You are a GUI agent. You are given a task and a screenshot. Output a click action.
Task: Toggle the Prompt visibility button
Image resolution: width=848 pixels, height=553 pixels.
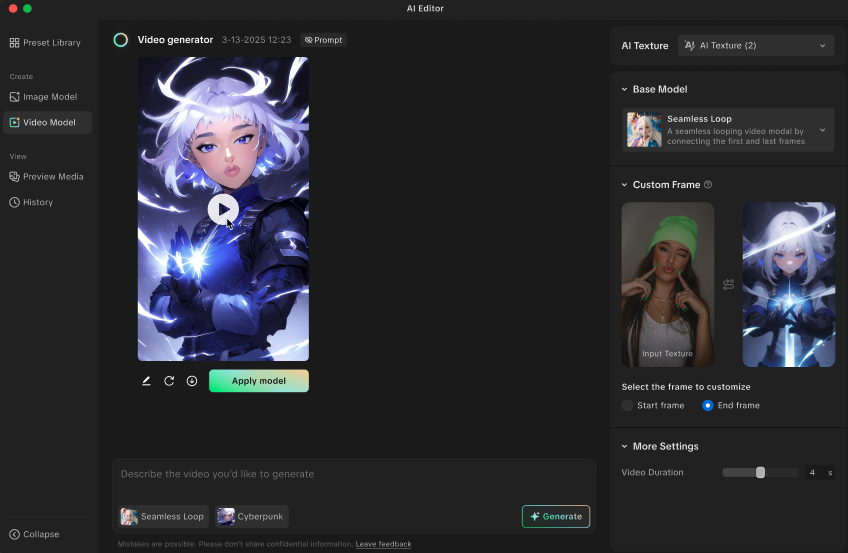click(x=323, y=40)
